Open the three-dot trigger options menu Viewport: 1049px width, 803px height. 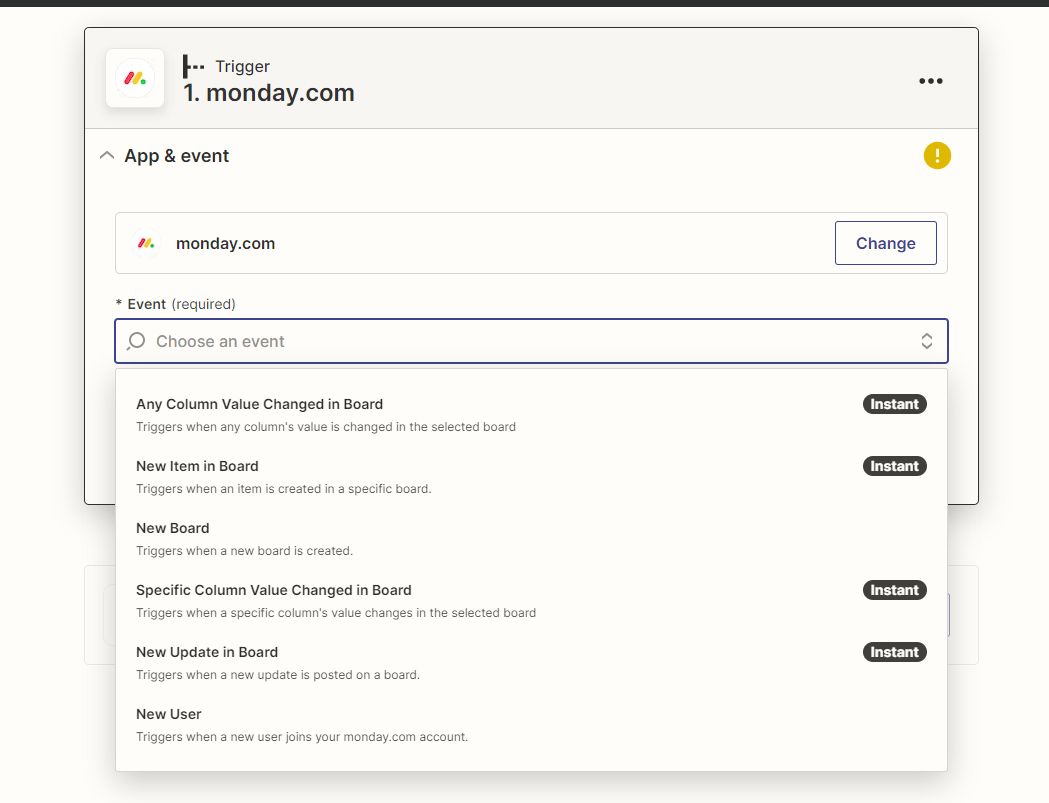click(x=931, y=81)
